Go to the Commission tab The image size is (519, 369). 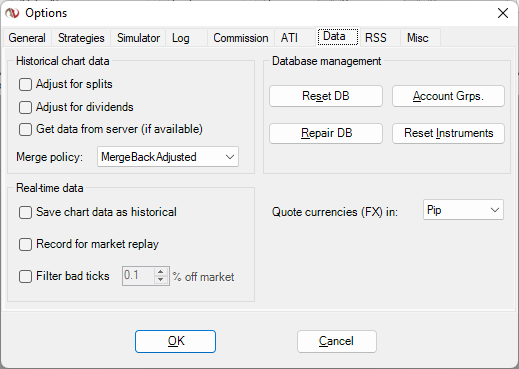[241, 38]
